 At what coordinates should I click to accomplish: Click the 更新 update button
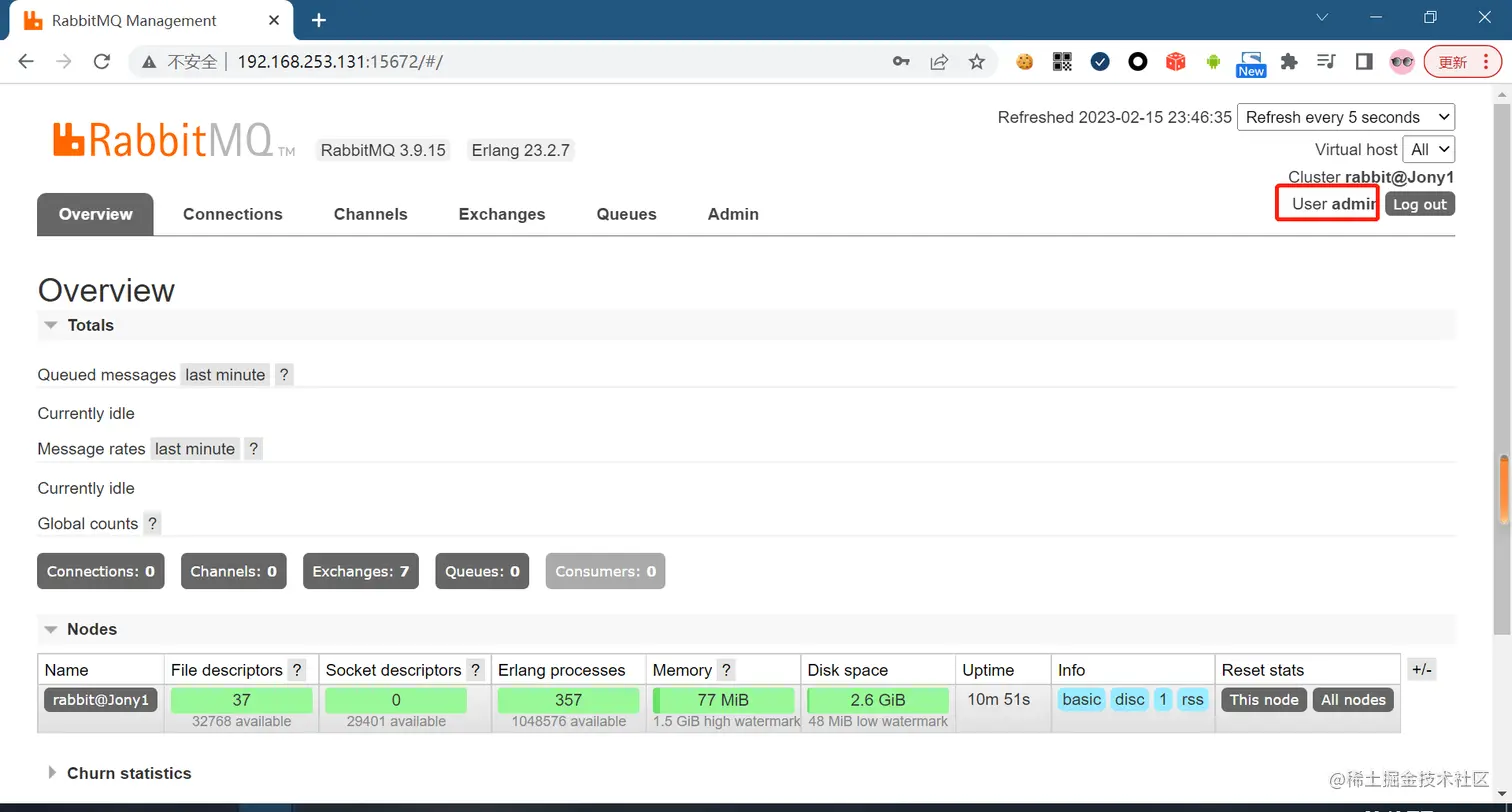point(1463,62)
